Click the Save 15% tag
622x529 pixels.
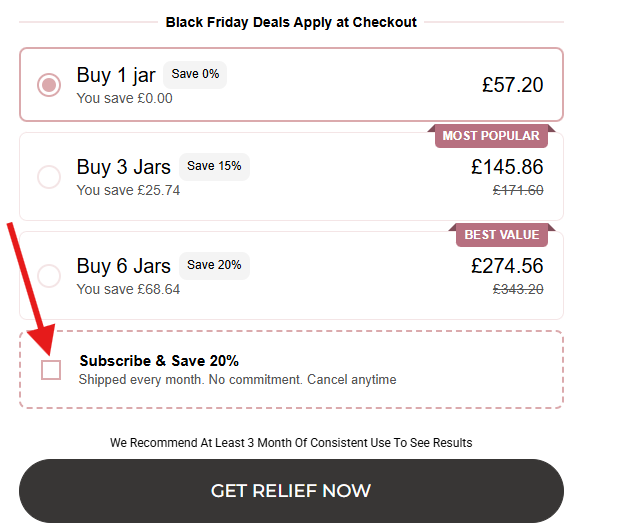[214, 166]
